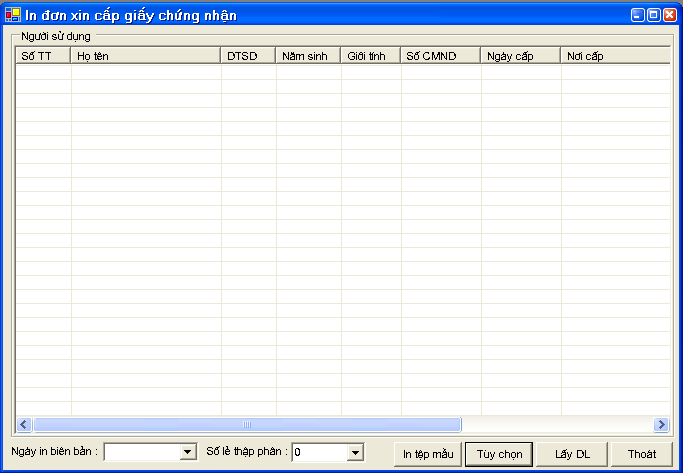The width and height of the screenshot is (683, 473).
Task: Click the Số CMND column header
Action: point(440,56)
